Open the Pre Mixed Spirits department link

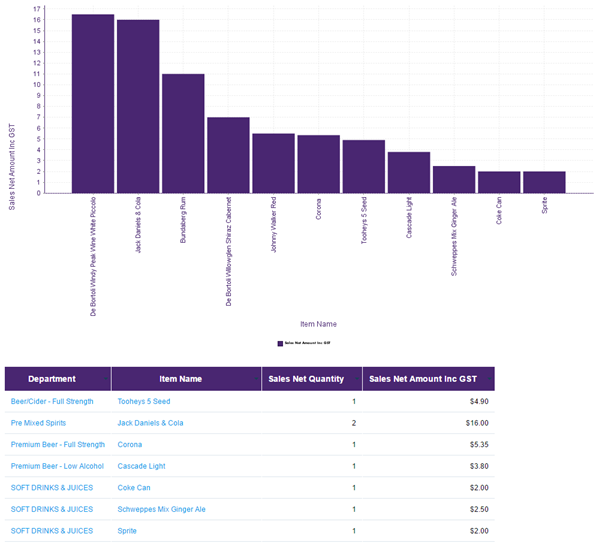coord(38,423)
